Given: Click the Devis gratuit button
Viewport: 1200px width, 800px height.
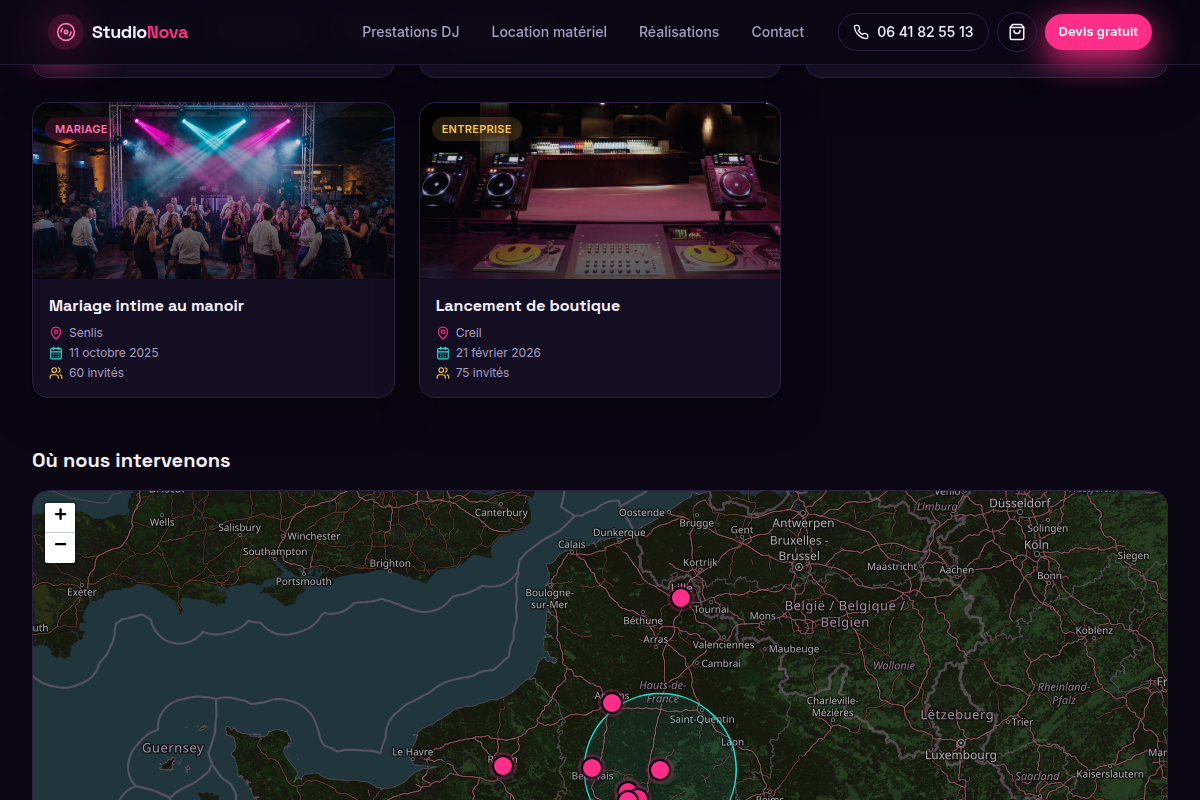Looking at the screenshot, I should point(1098,32).
